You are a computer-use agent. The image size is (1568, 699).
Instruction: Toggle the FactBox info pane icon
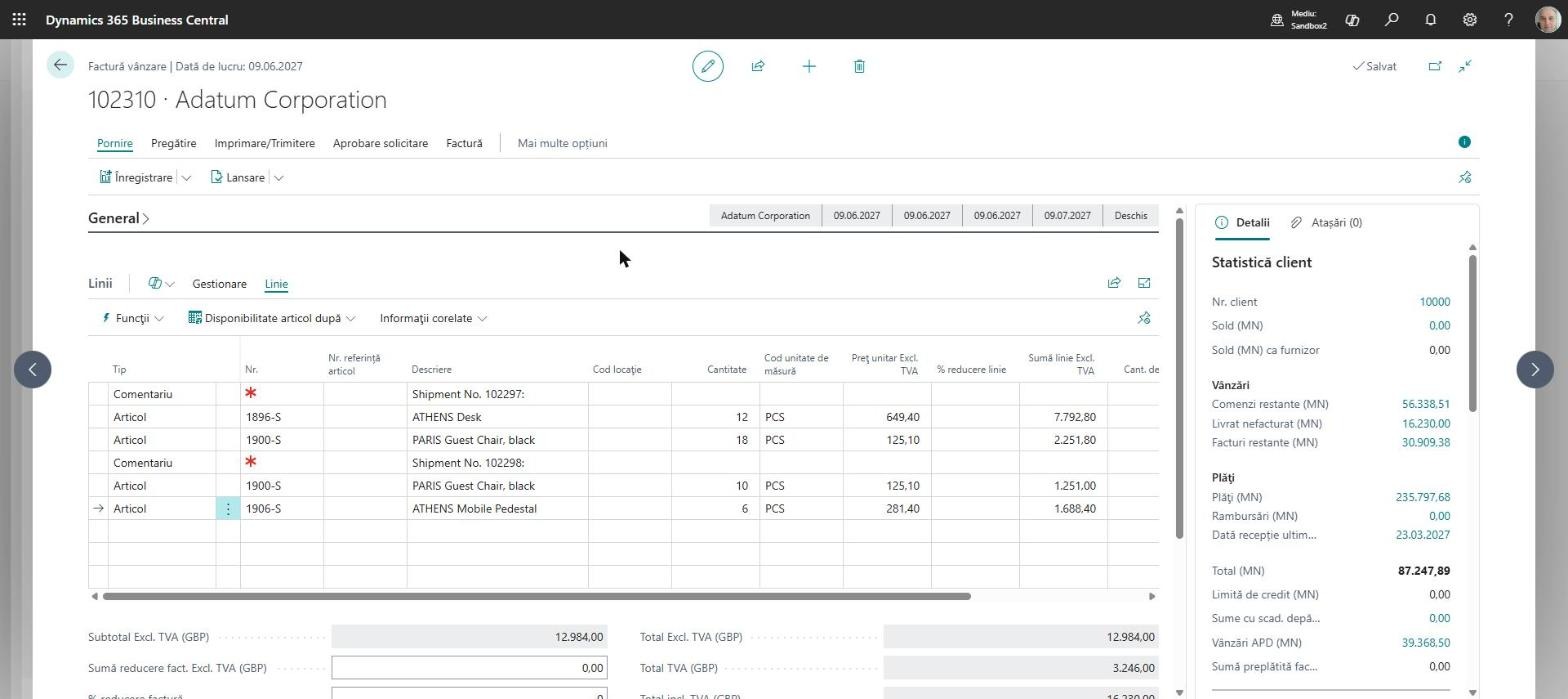tap(1465, 142)
